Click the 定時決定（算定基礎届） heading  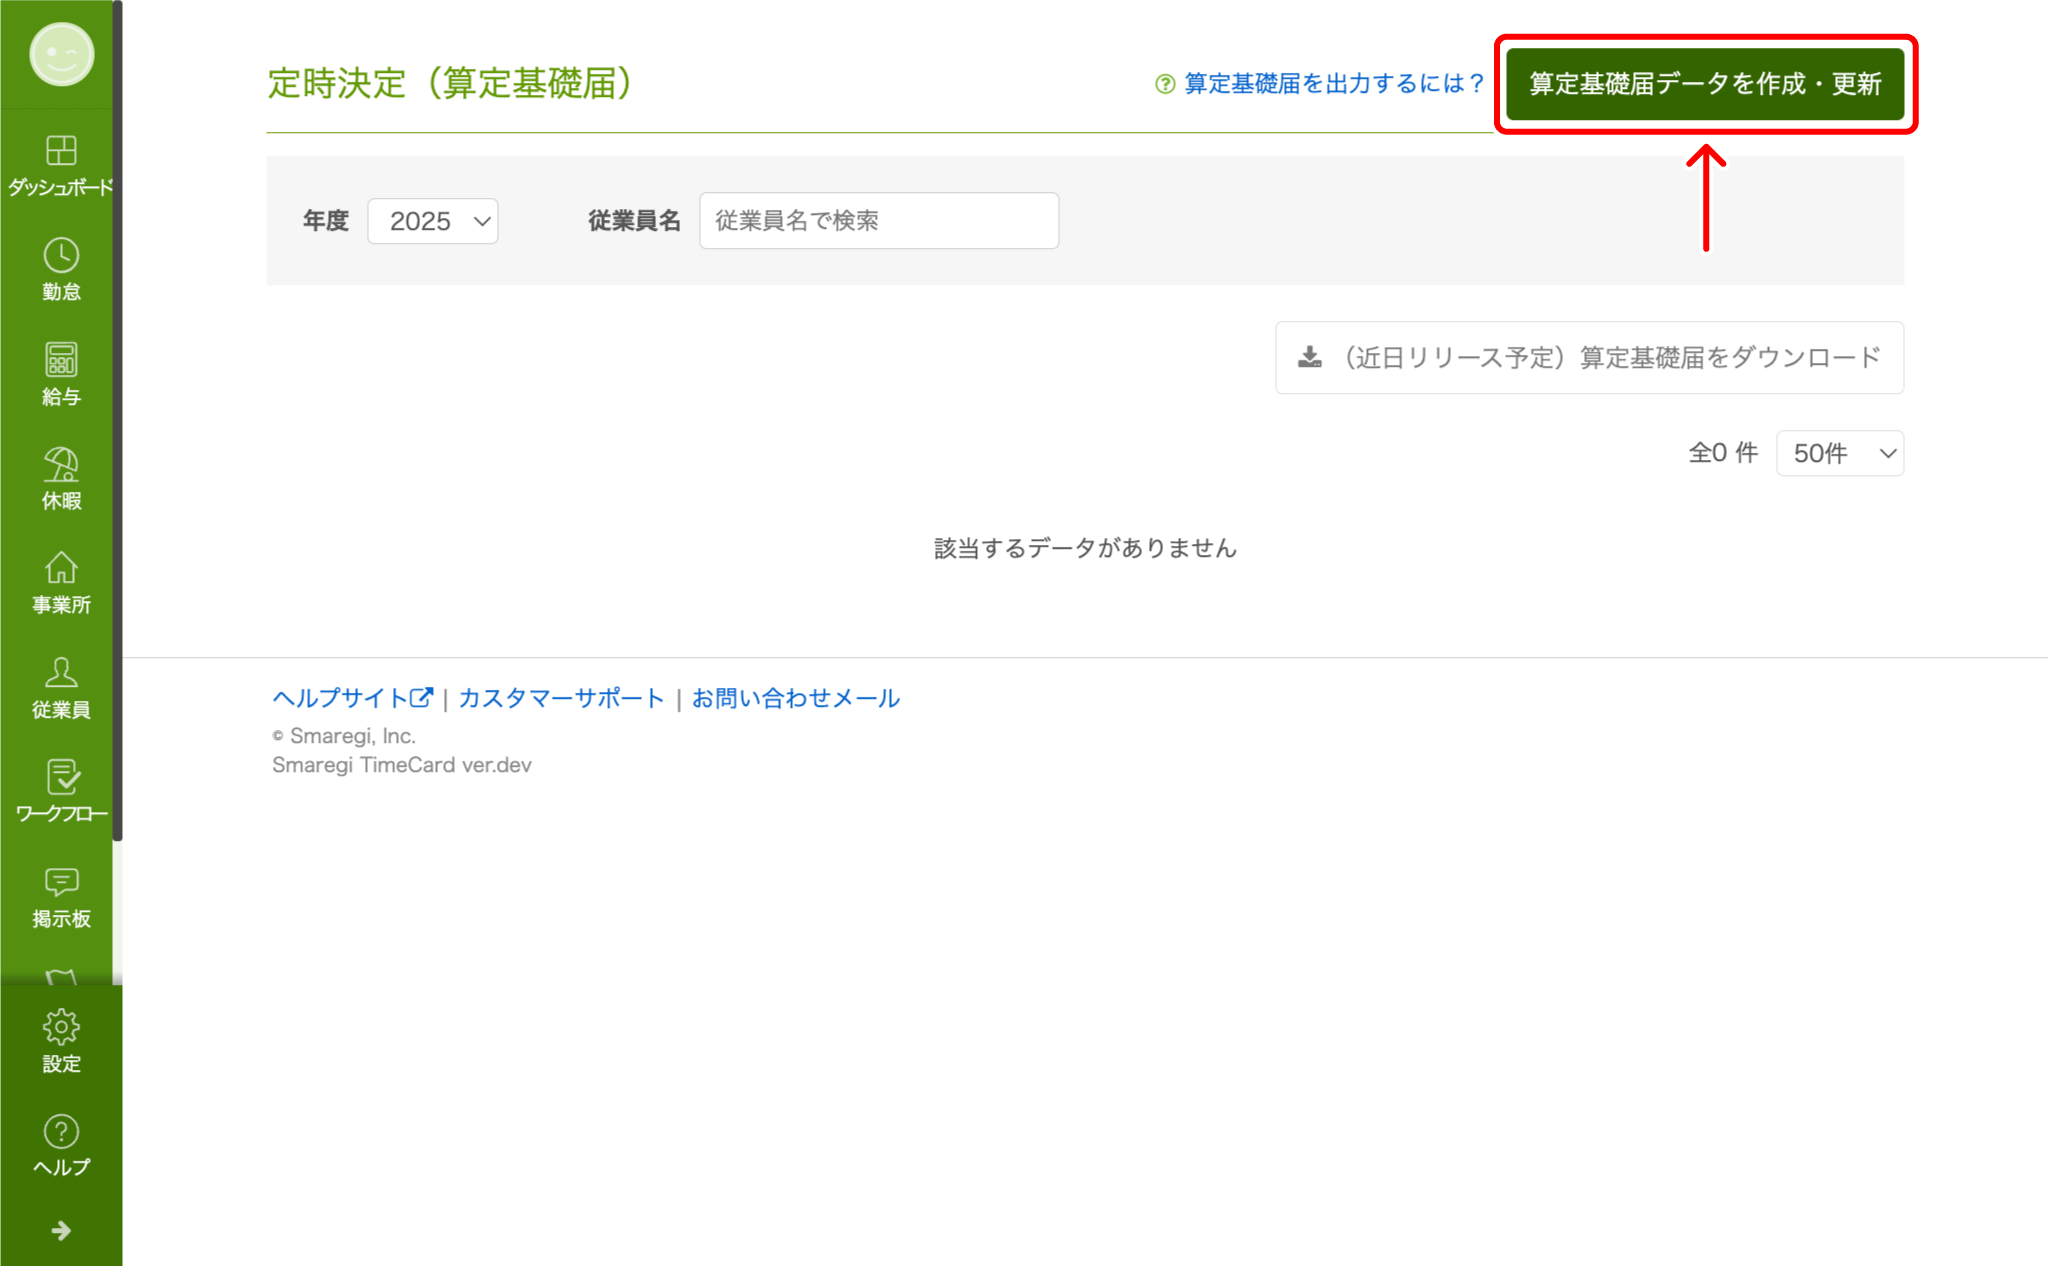(450, 83)
